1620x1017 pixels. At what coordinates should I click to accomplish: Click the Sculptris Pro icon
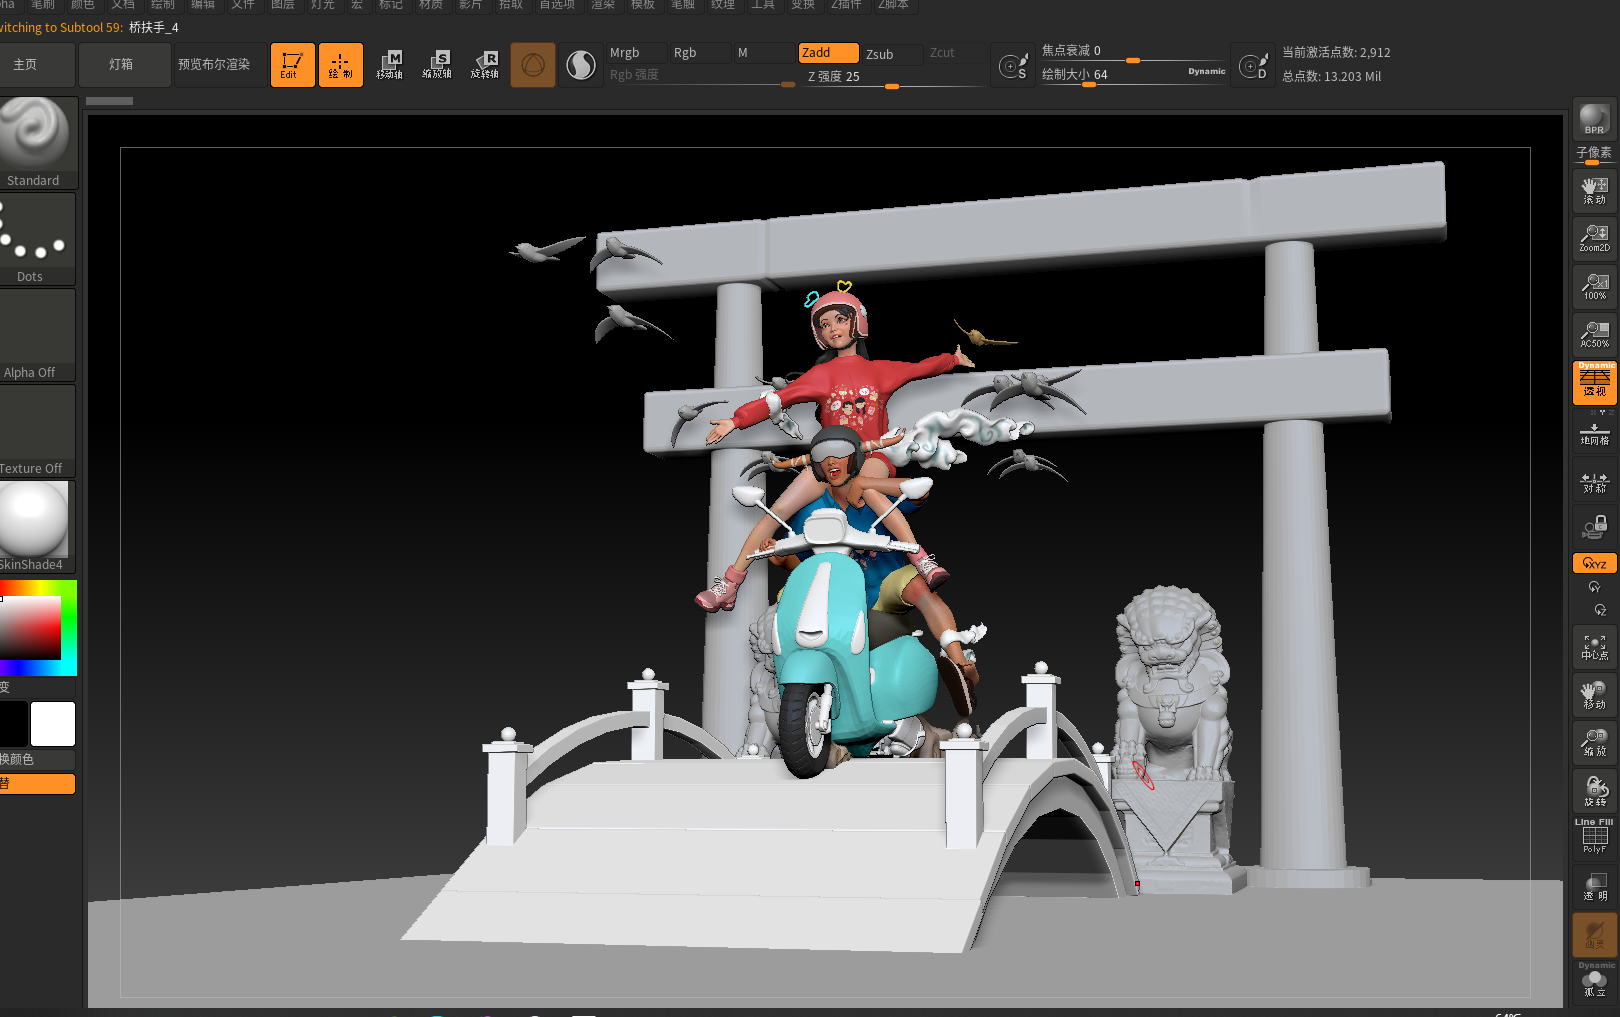coord(581,65)
